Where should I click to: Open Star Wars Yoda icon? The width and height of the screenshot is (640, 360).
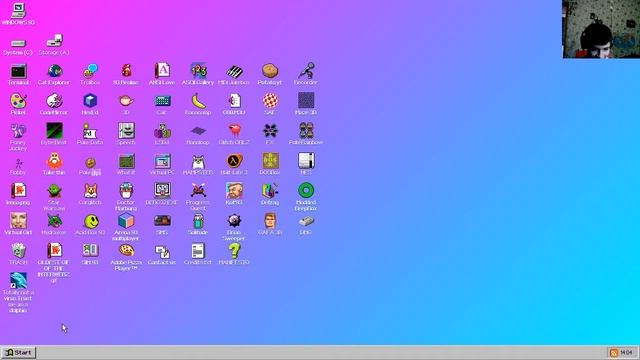[x=54, y=191]
